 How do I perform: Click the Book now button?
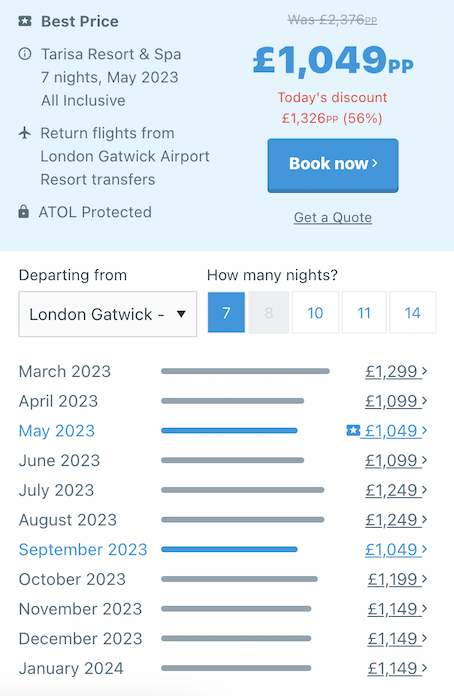click(333, 165)
